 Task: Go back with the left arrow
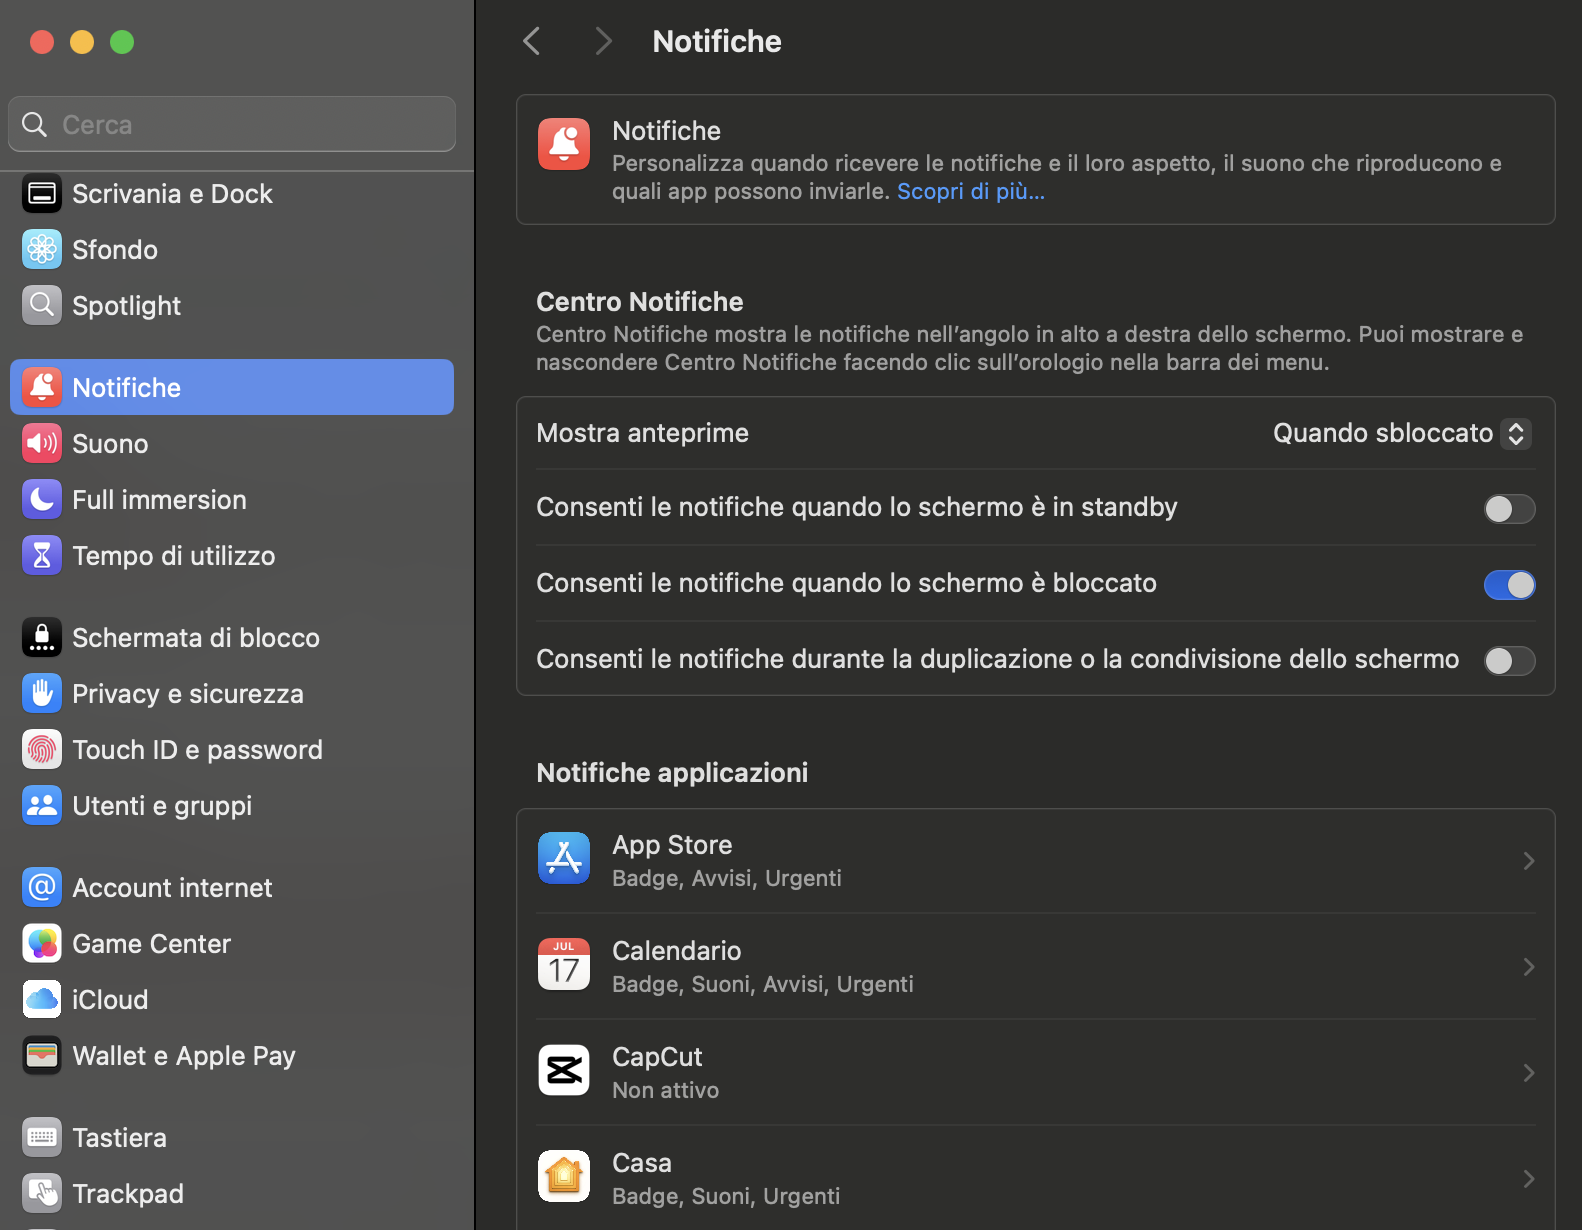[532, 41]
